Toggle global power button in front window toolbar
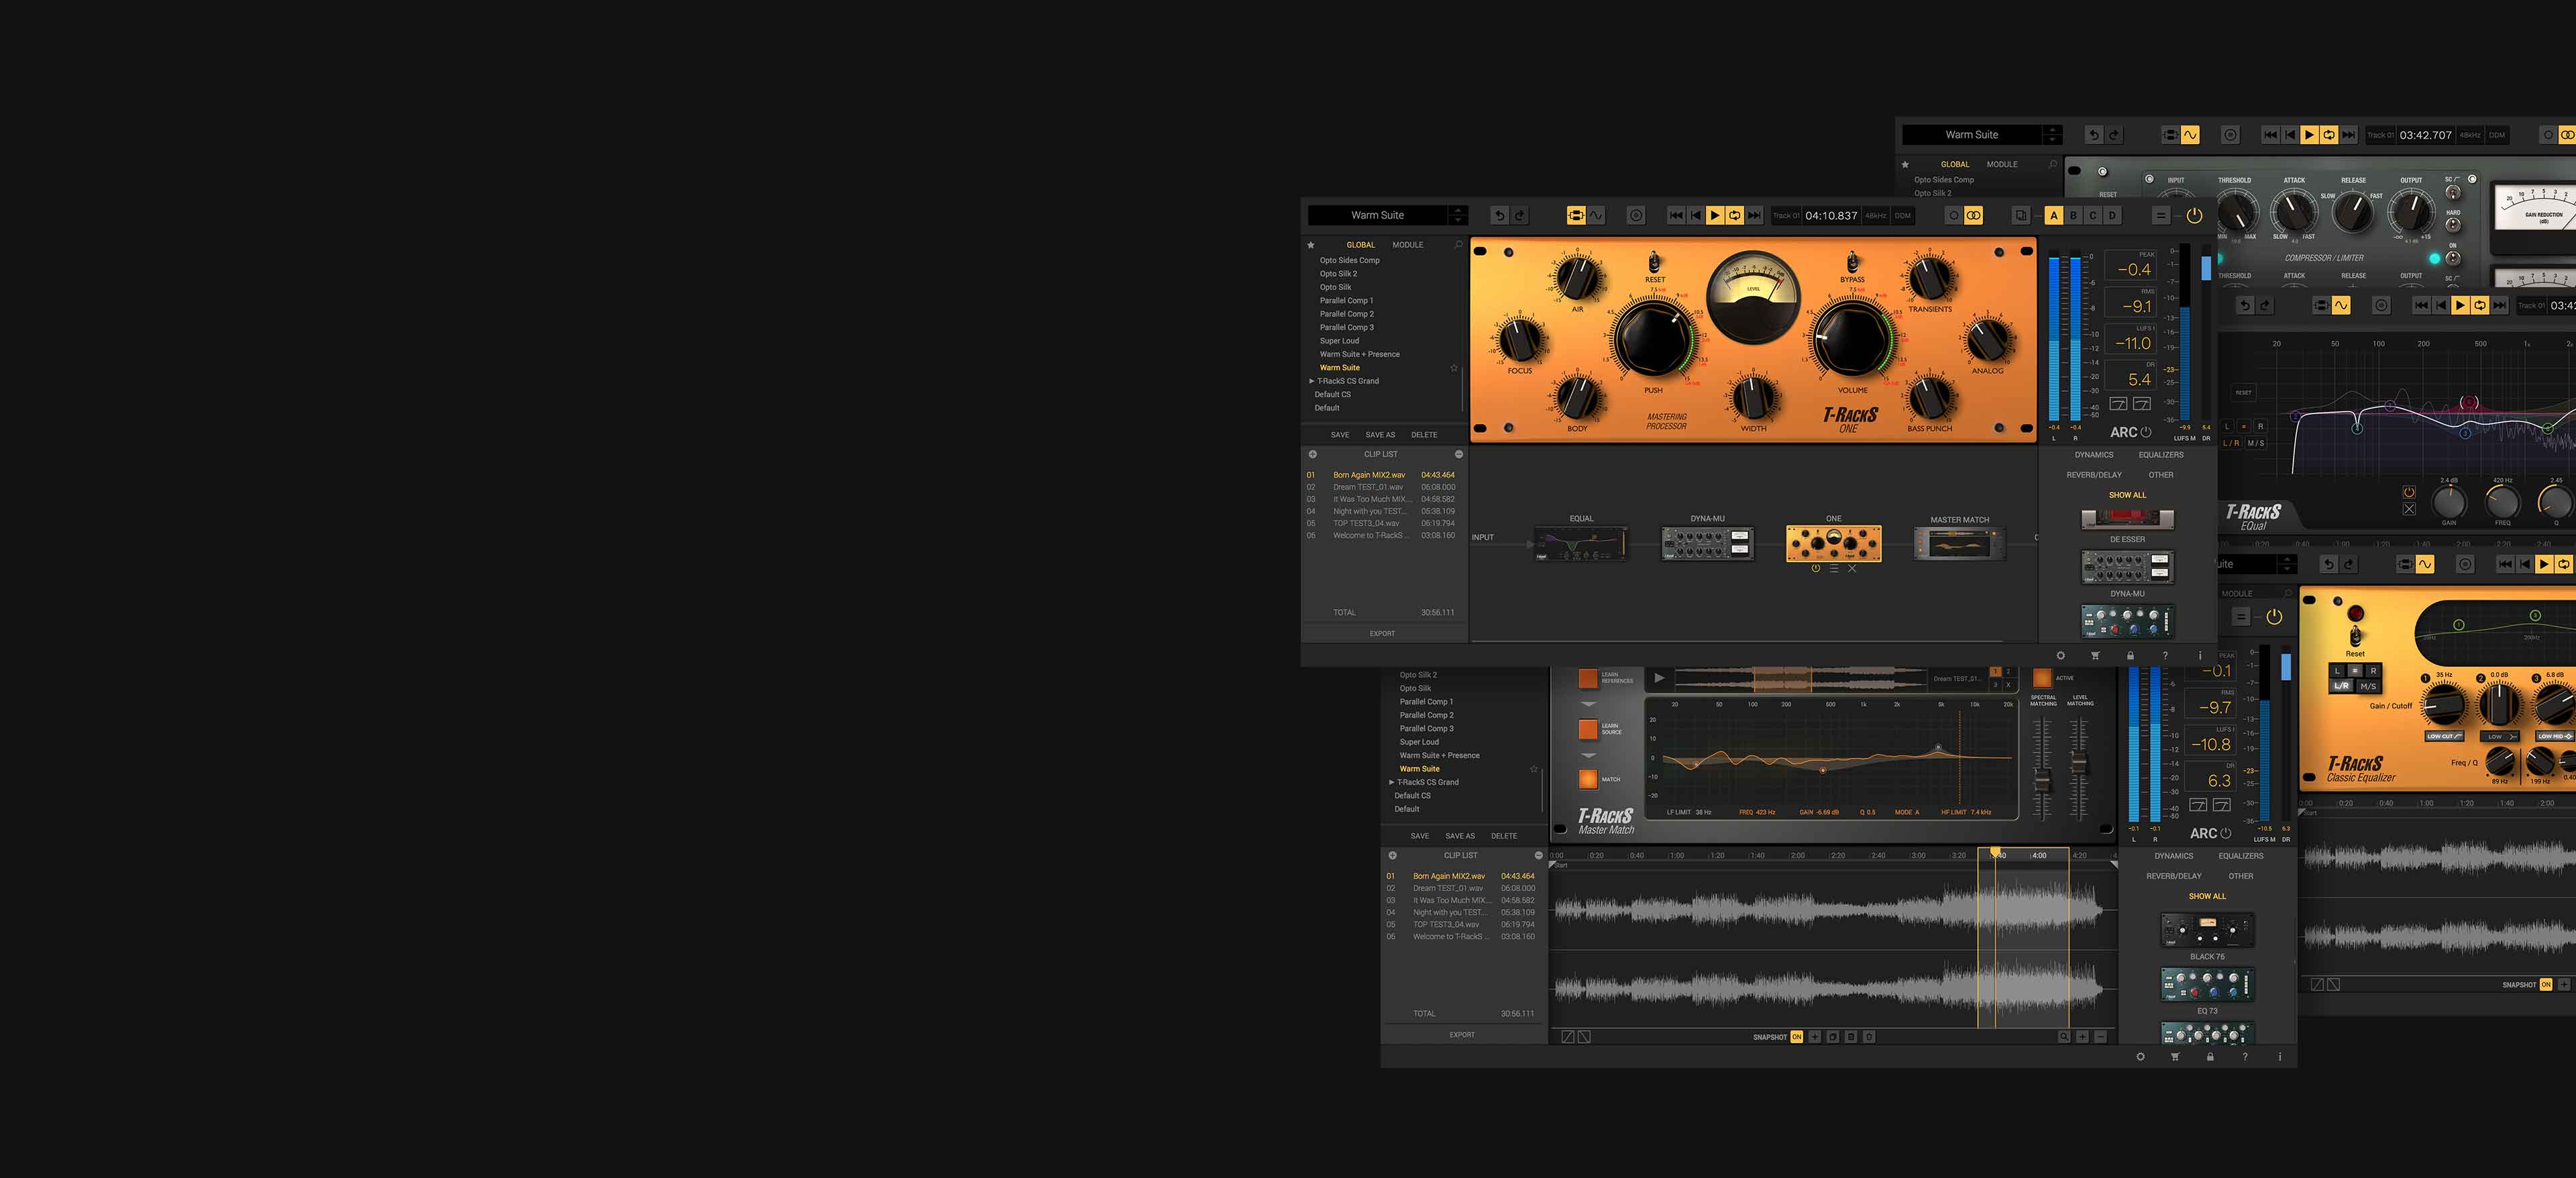This screenshot has height=1178, width=2576. [2194, 215]
